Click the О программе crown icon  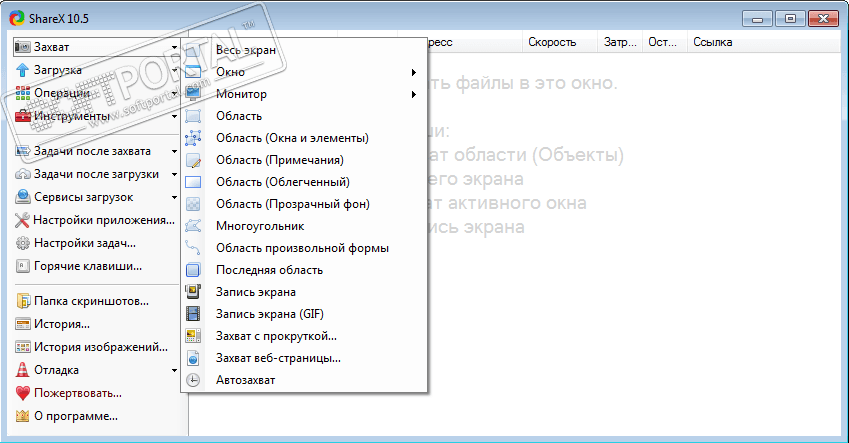point(22,416)
